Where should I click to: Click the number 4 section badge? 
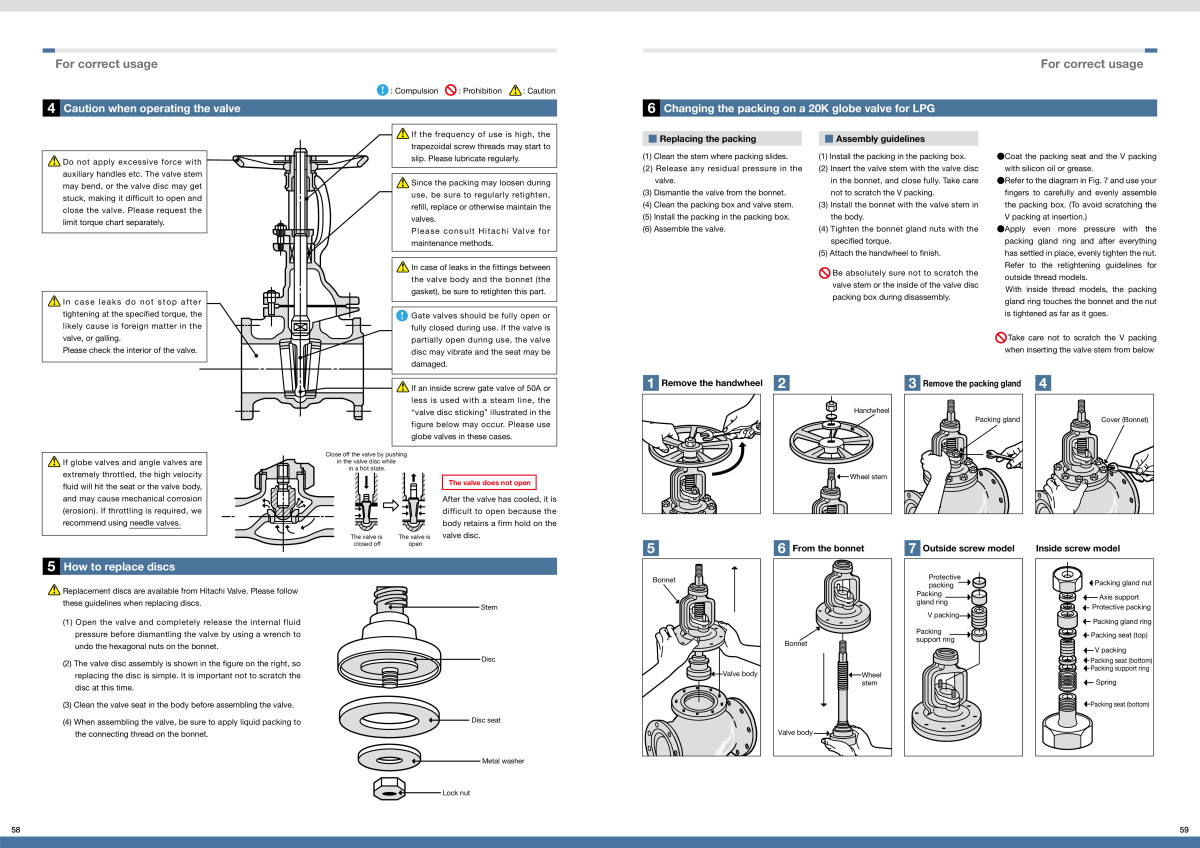point(50,108)
